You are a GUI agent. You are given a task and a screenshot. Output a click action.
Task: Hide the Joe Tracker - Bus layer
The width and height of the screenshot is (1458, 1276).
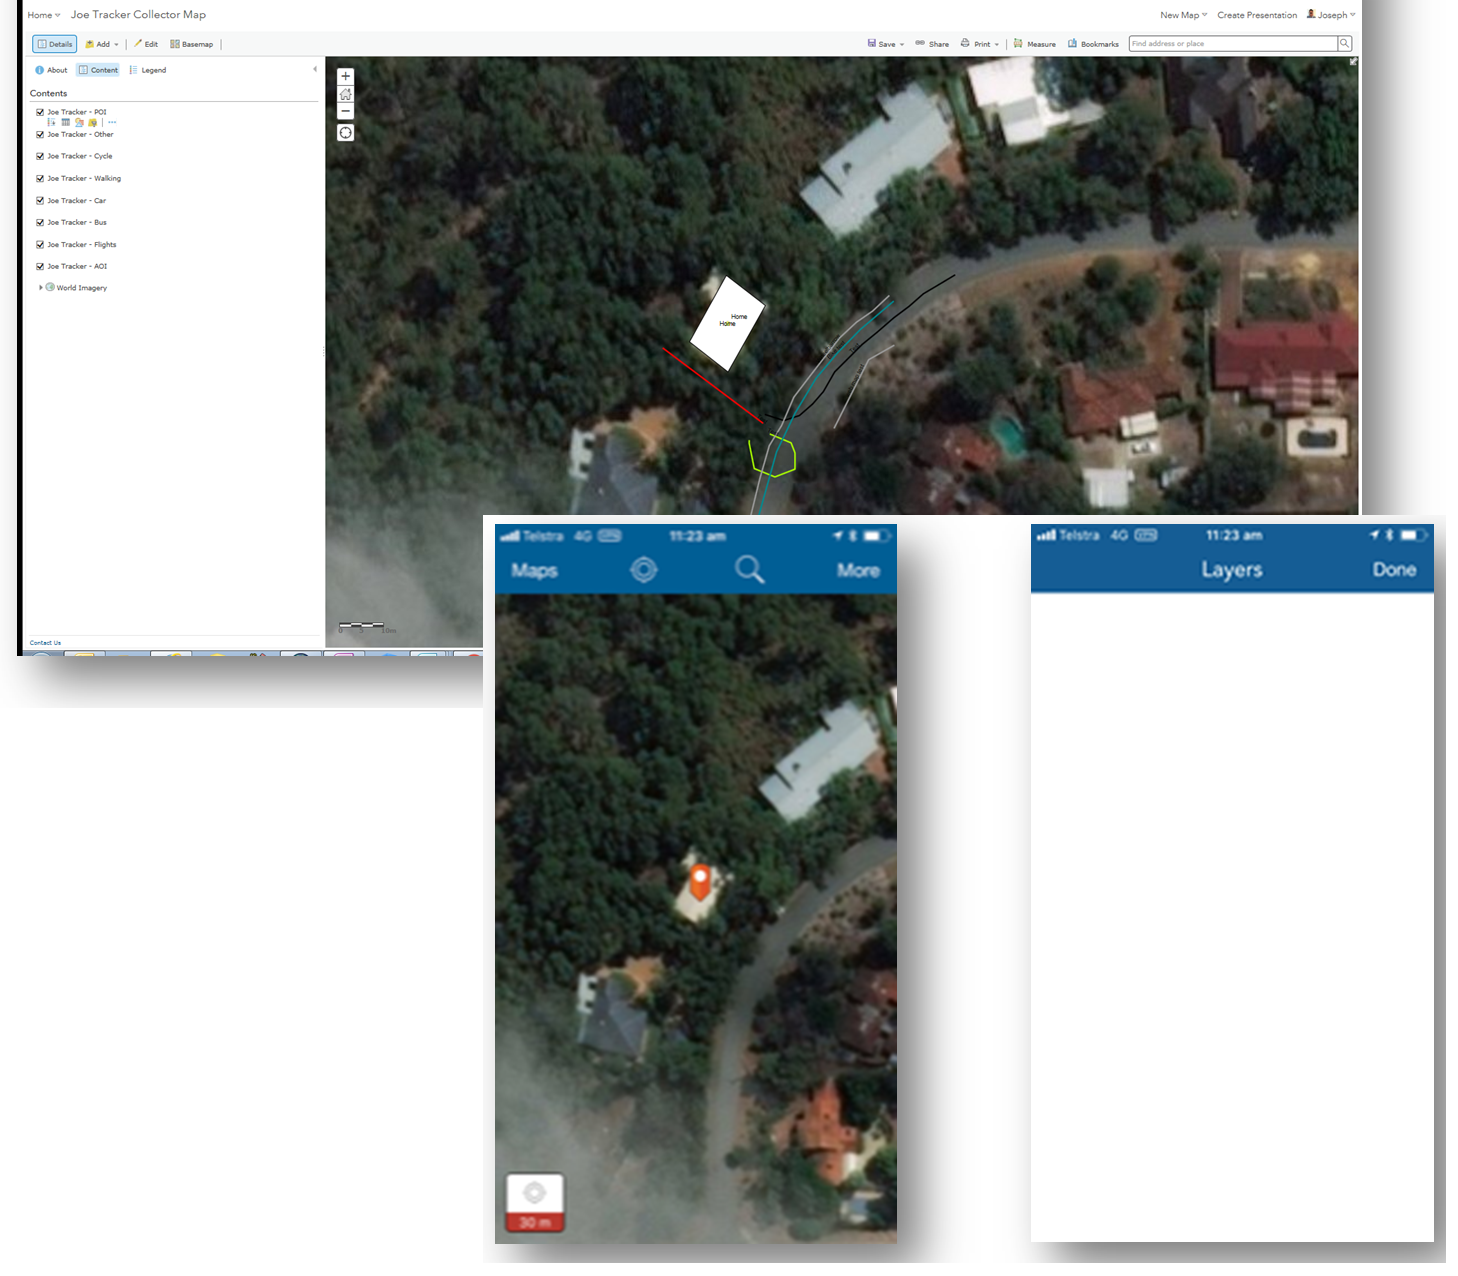pos(40,222)
